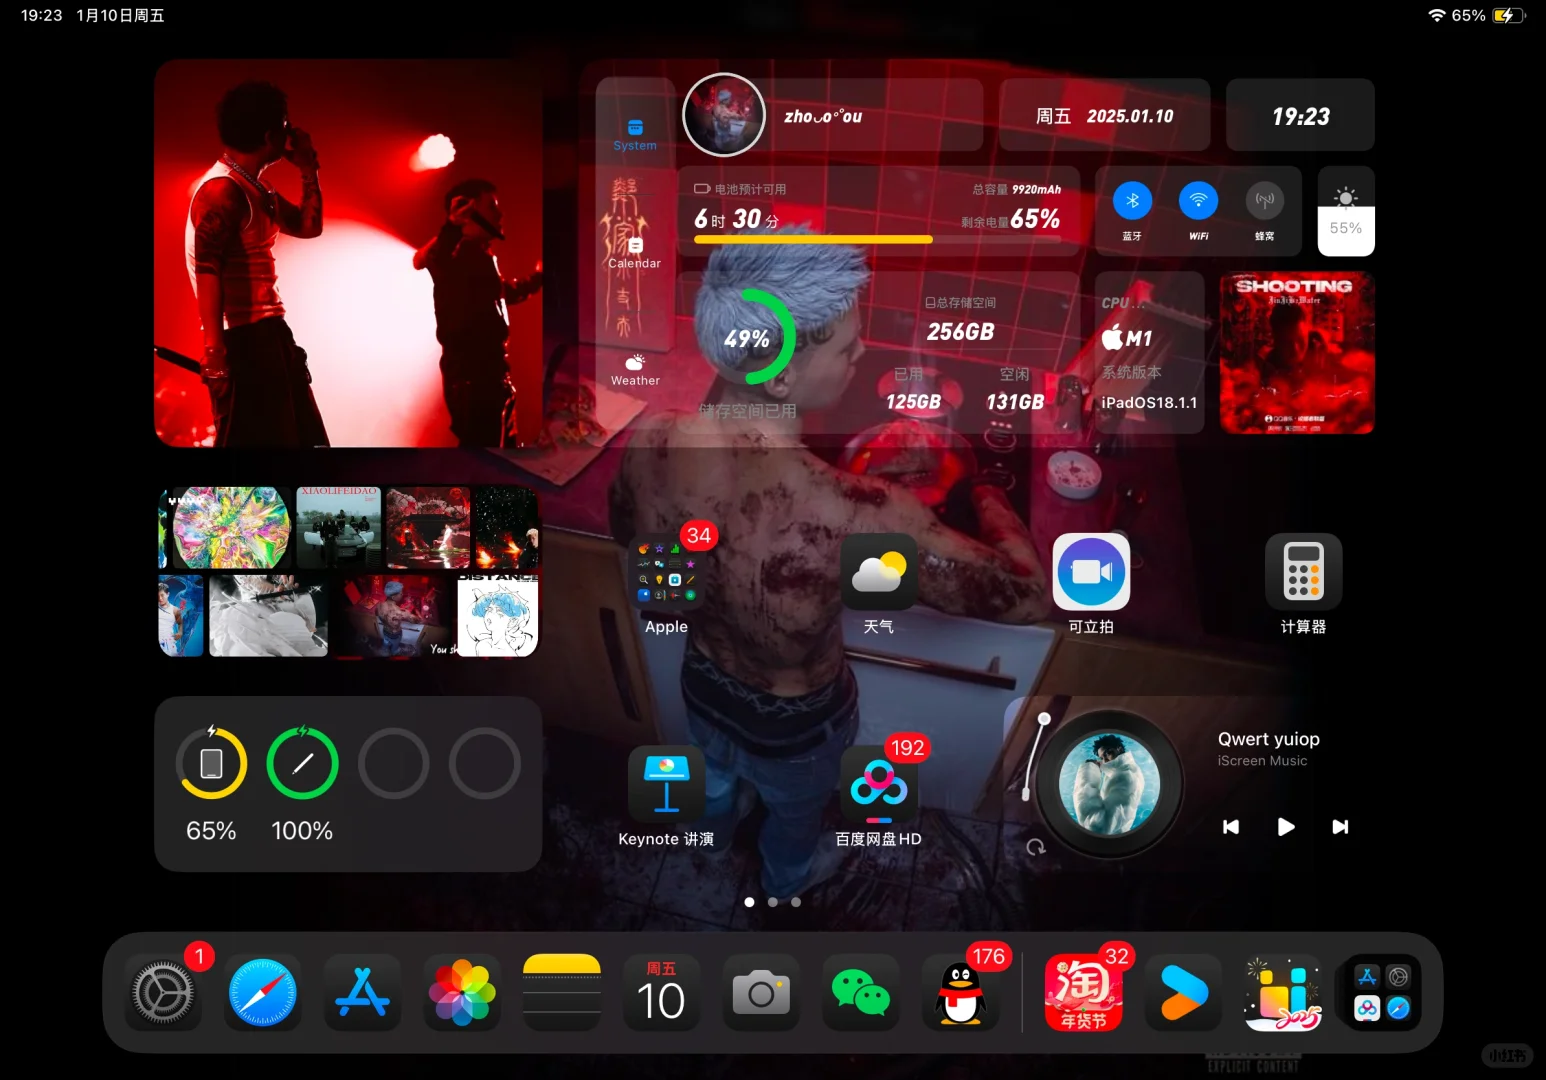Tap the 6时30分 battery time estimate
Screen dimensions: 1546x1080
pos(737,219)
